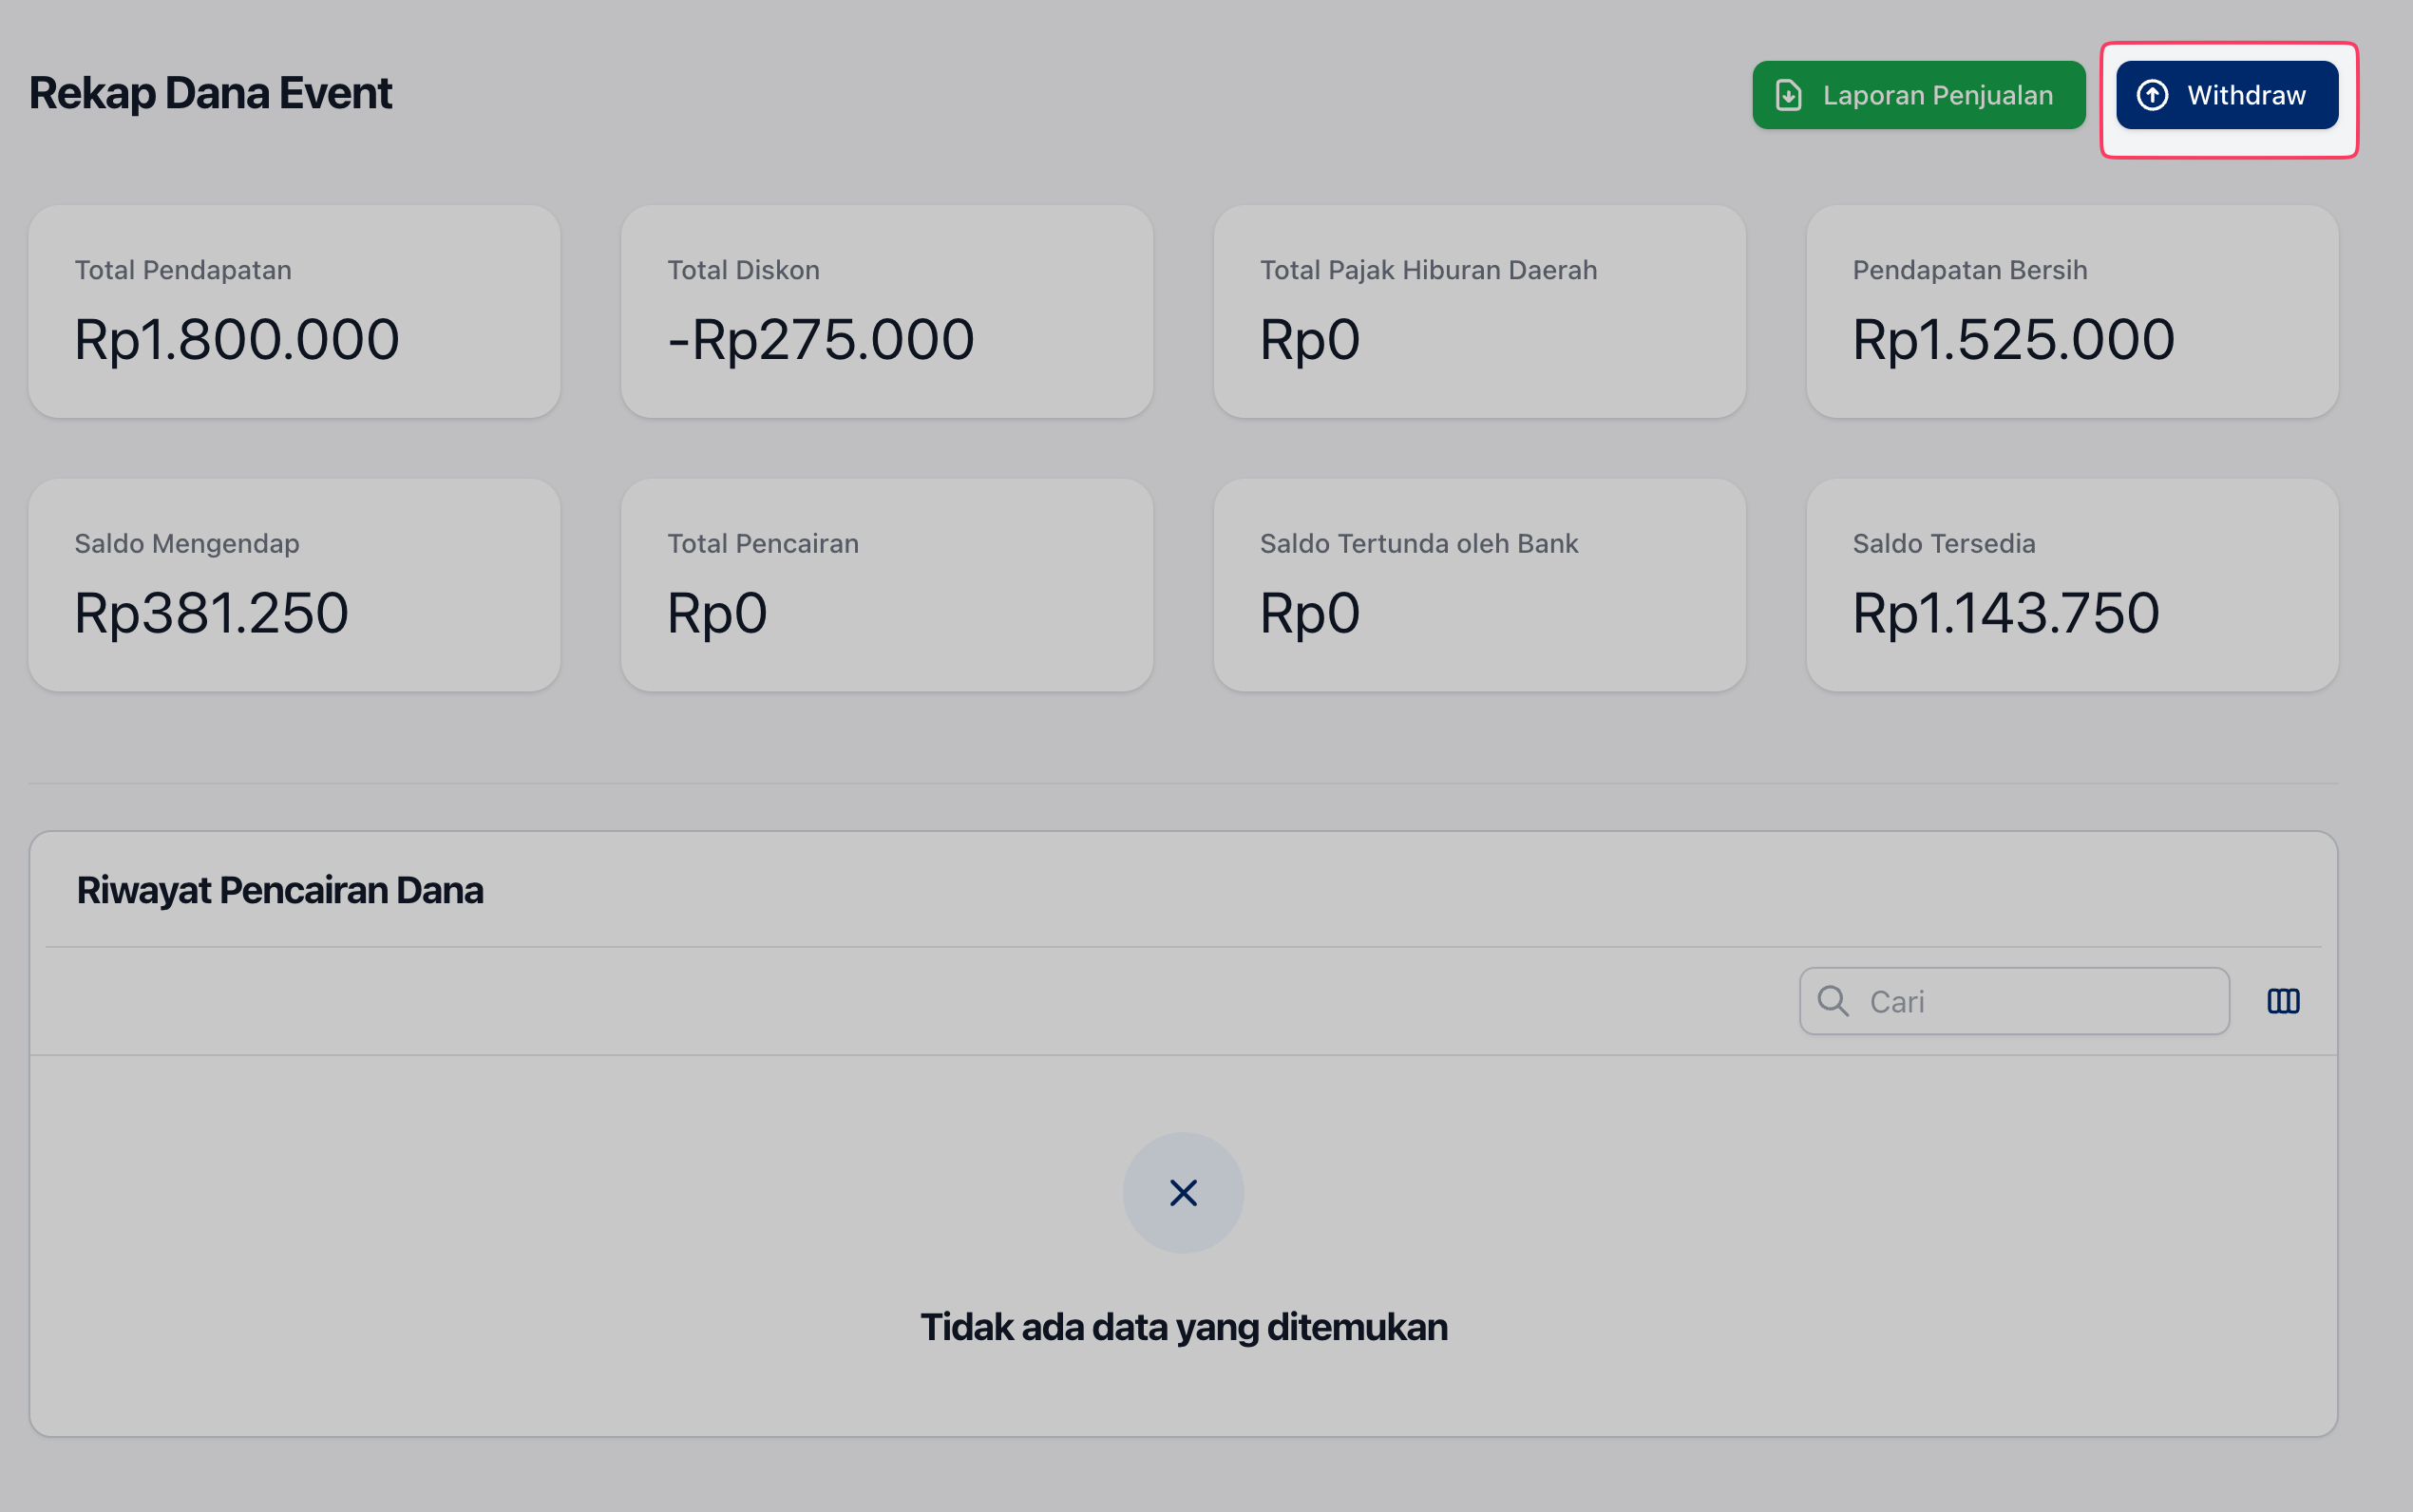
Task: Click the Saldo Tertunda oleh Bank card
Action: tap(1479, 585)
